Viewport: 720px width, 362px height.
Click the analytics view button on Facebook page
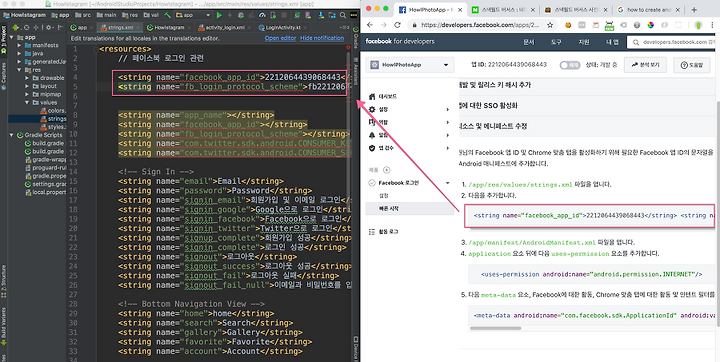tap(645, 65)
